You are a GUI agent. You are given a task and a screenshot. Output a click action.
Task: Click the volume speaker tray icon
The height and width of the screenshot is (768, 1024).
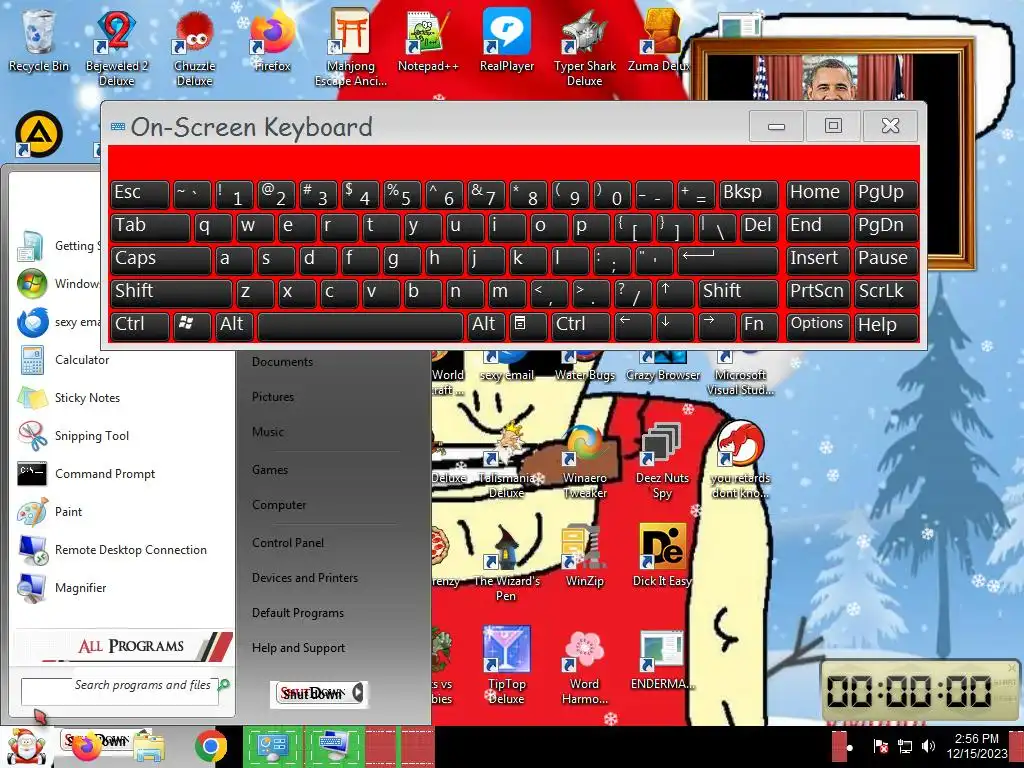928,746
